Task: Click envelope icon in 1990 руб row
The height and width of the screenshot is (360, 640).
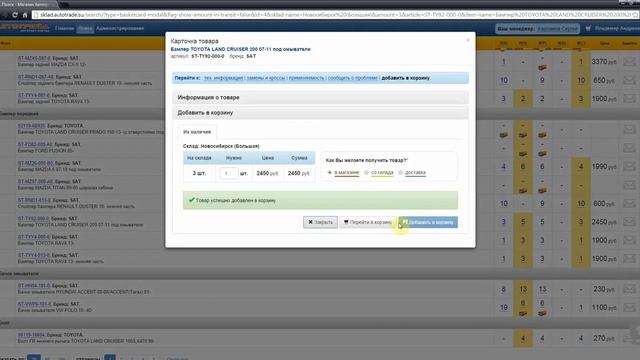Action: point(629,167)
